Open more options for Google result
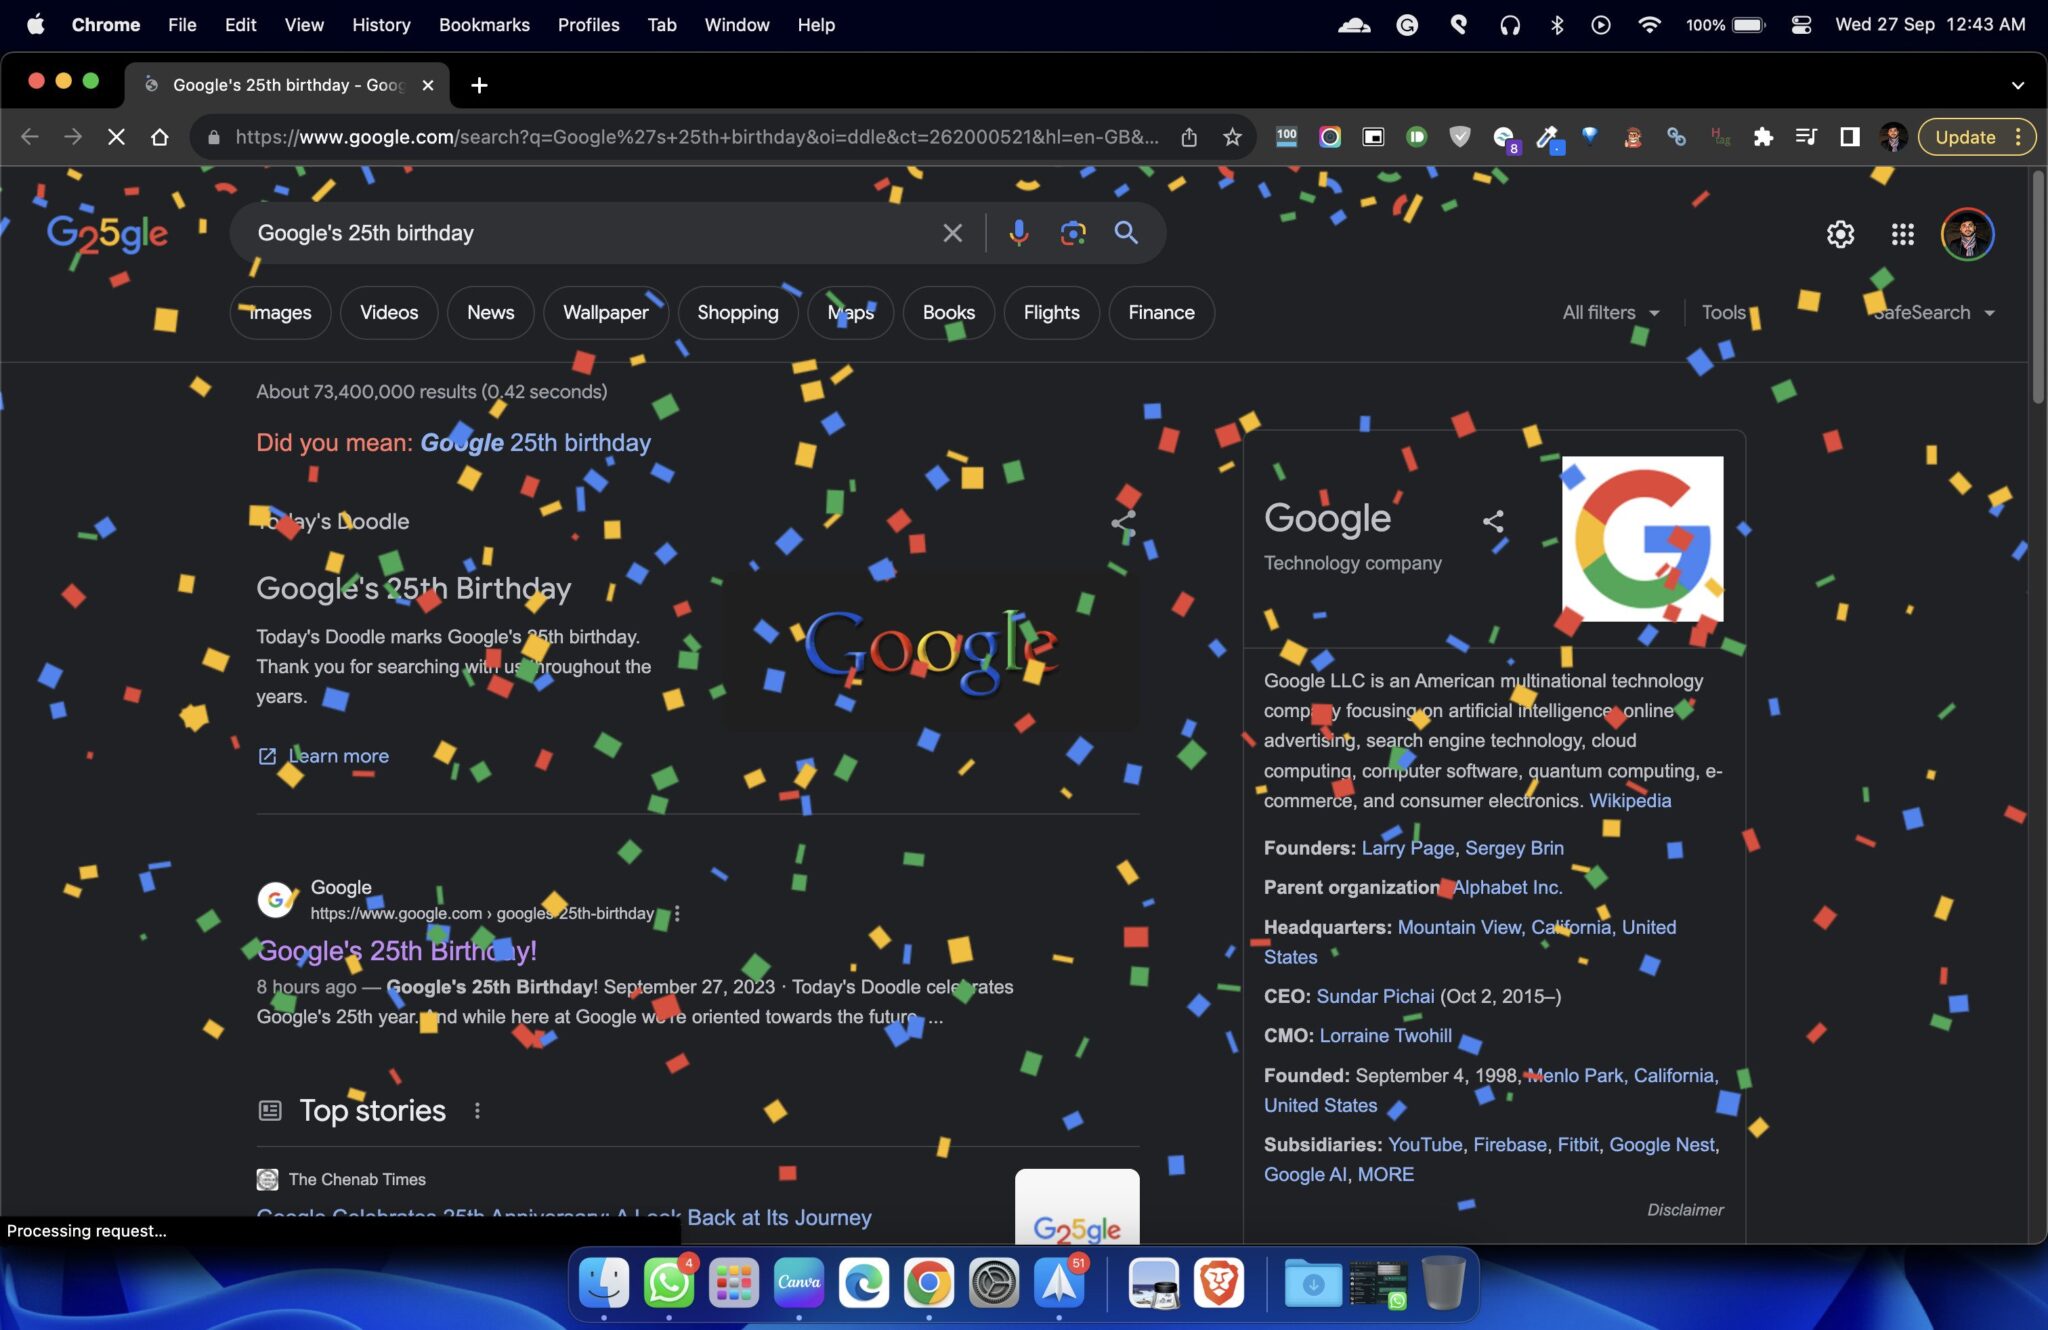The image size is (2048, 1330). coord(677,913)
